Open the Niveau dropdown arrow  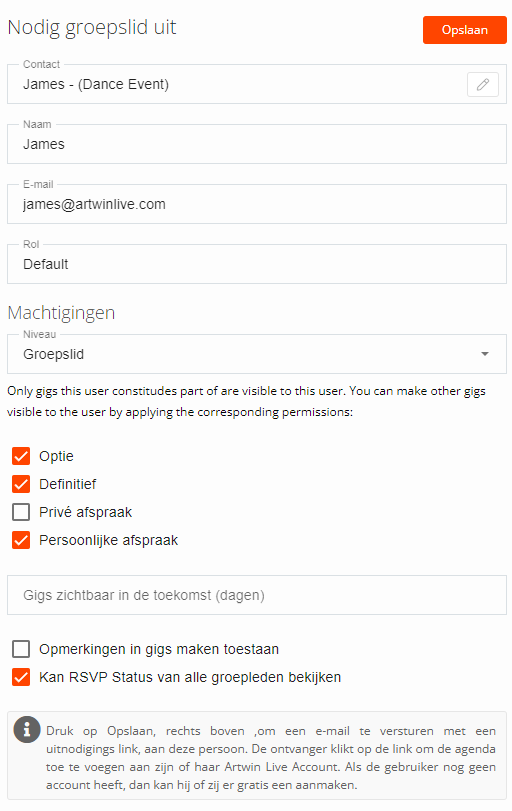pyautogui.click(x=485, y=354)
